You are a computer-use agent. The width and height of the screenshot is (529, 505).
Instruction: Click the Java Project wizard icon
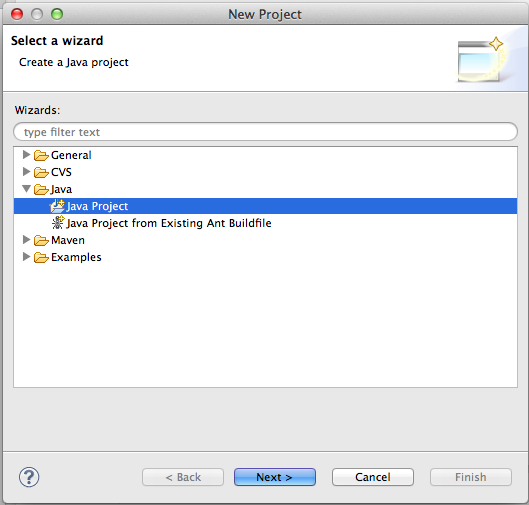click(x=57, y=206)
